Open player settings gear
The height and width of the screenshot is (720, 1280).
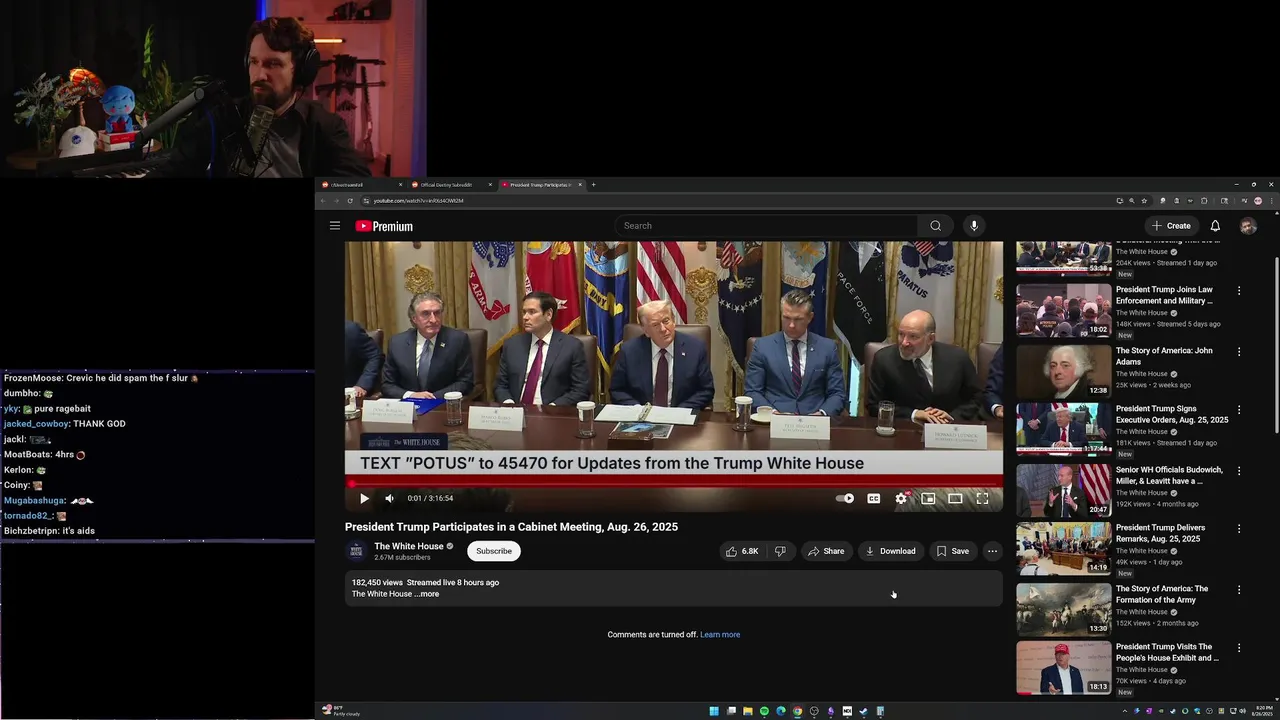pos(901,498)
